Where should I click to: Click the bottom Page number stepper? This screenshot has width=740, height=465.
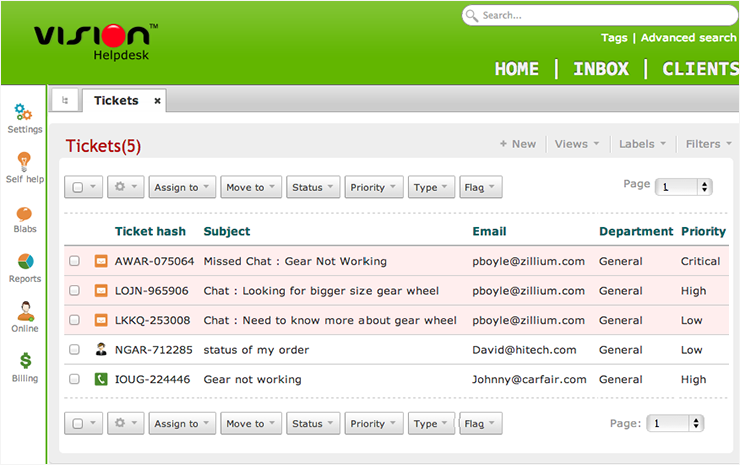pos(696,423)
